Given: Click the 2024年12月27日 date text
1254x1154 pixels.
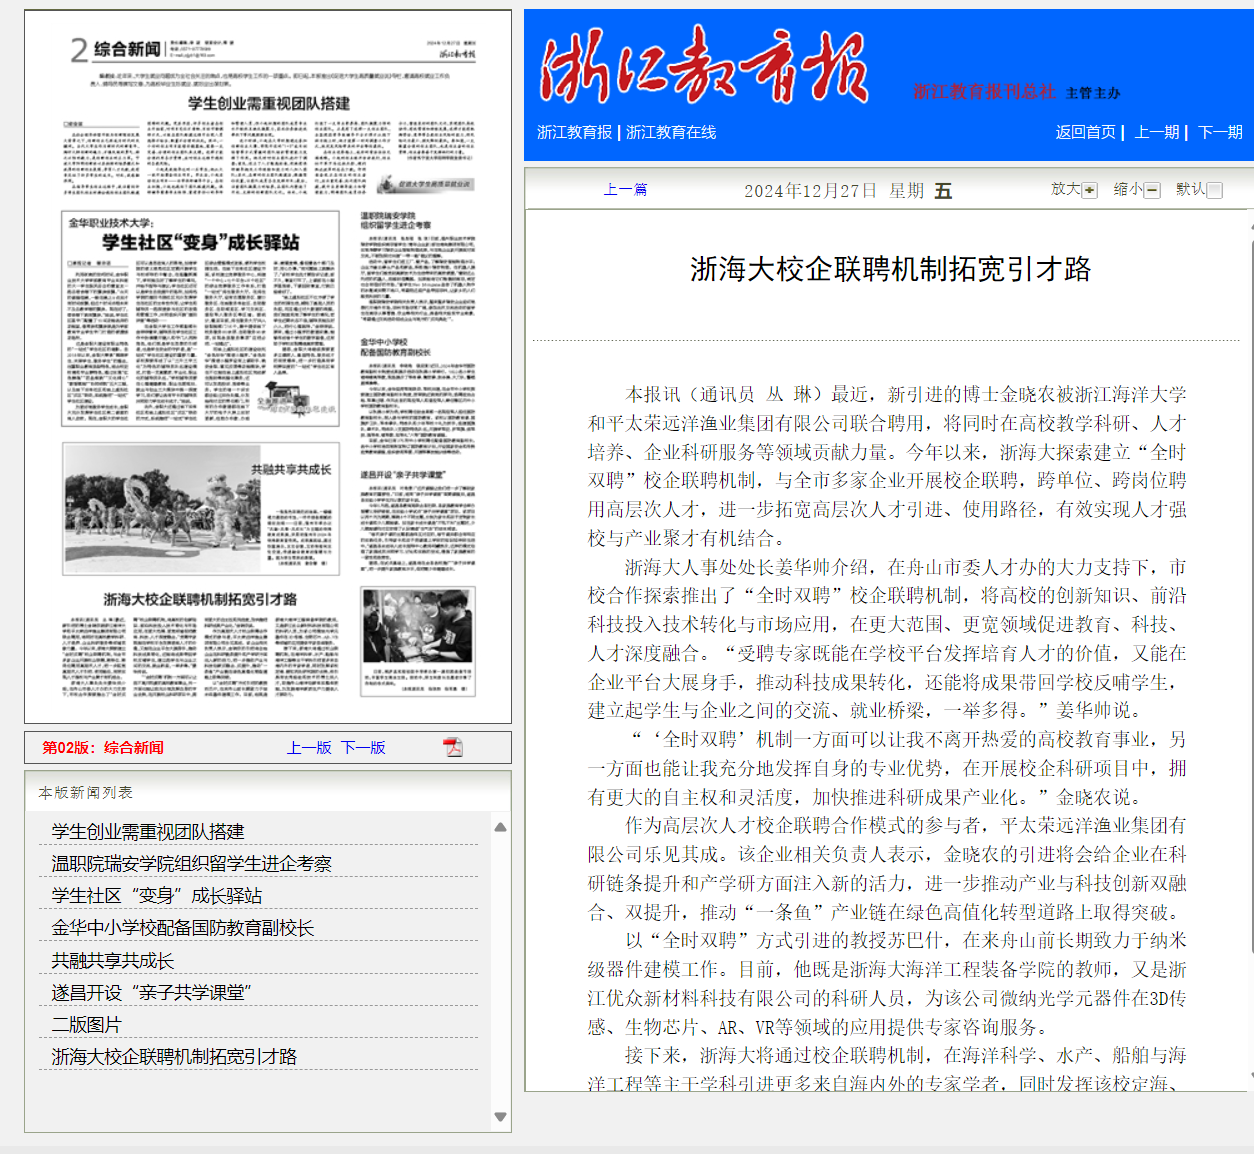Looking at the screenshot, I should pyautogui.click(x=811, y=190).
